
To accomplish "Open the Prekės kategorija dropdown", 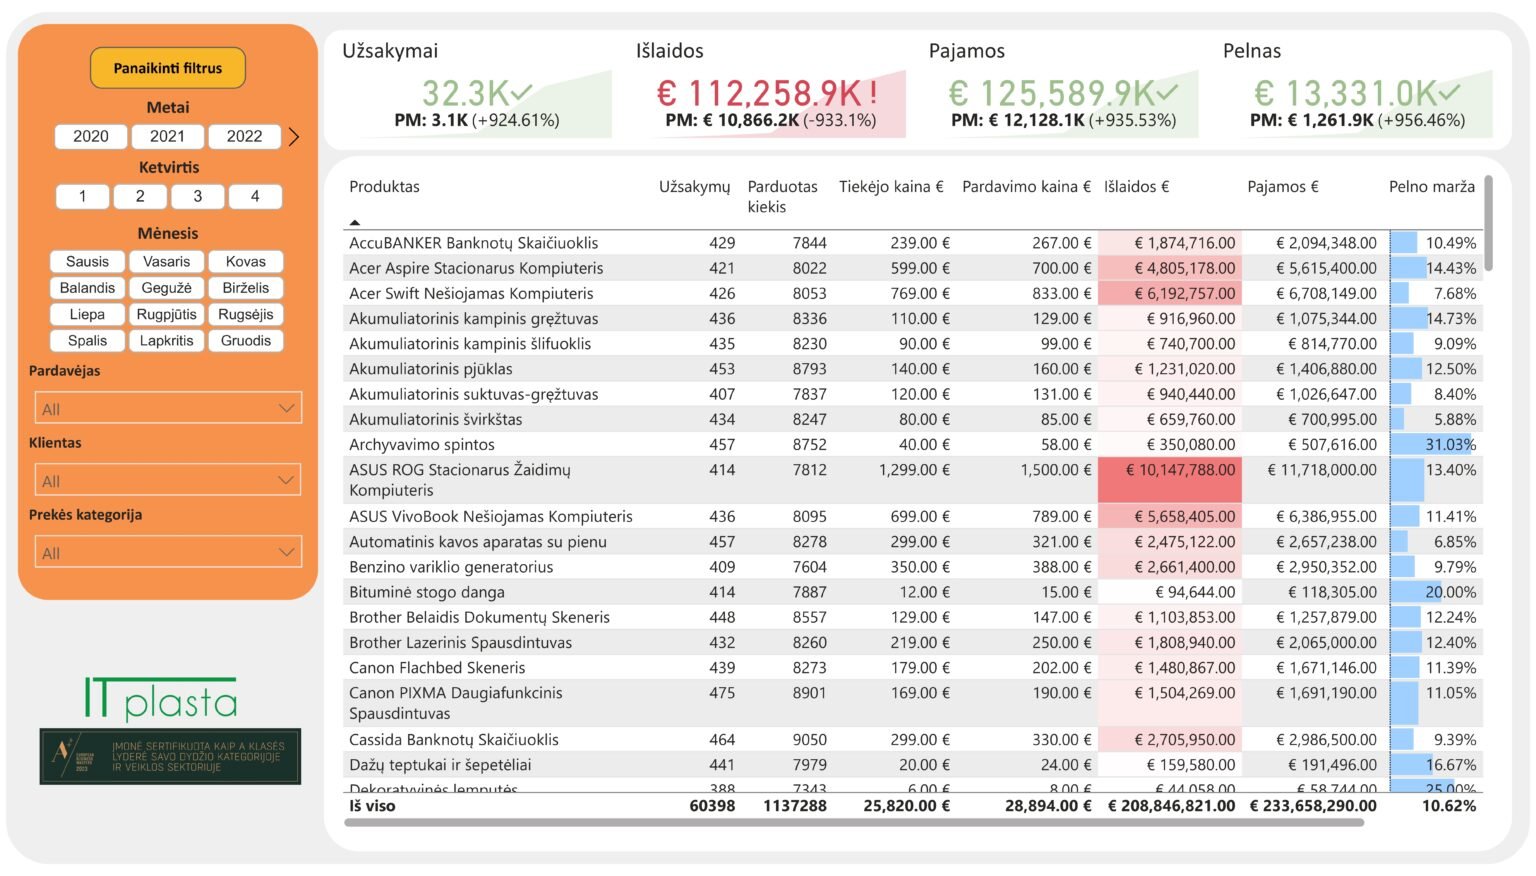I will click(x=168, y=553).
